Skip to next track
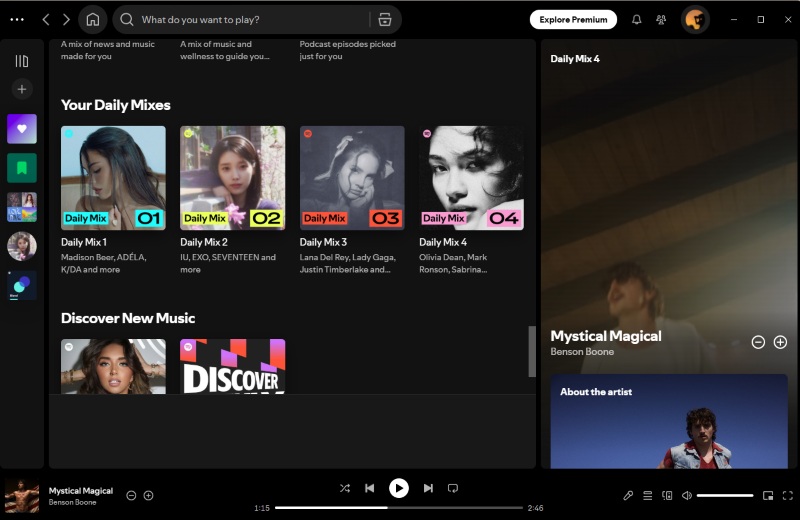Viewport: 800px width, 520px height. (428, 488)
